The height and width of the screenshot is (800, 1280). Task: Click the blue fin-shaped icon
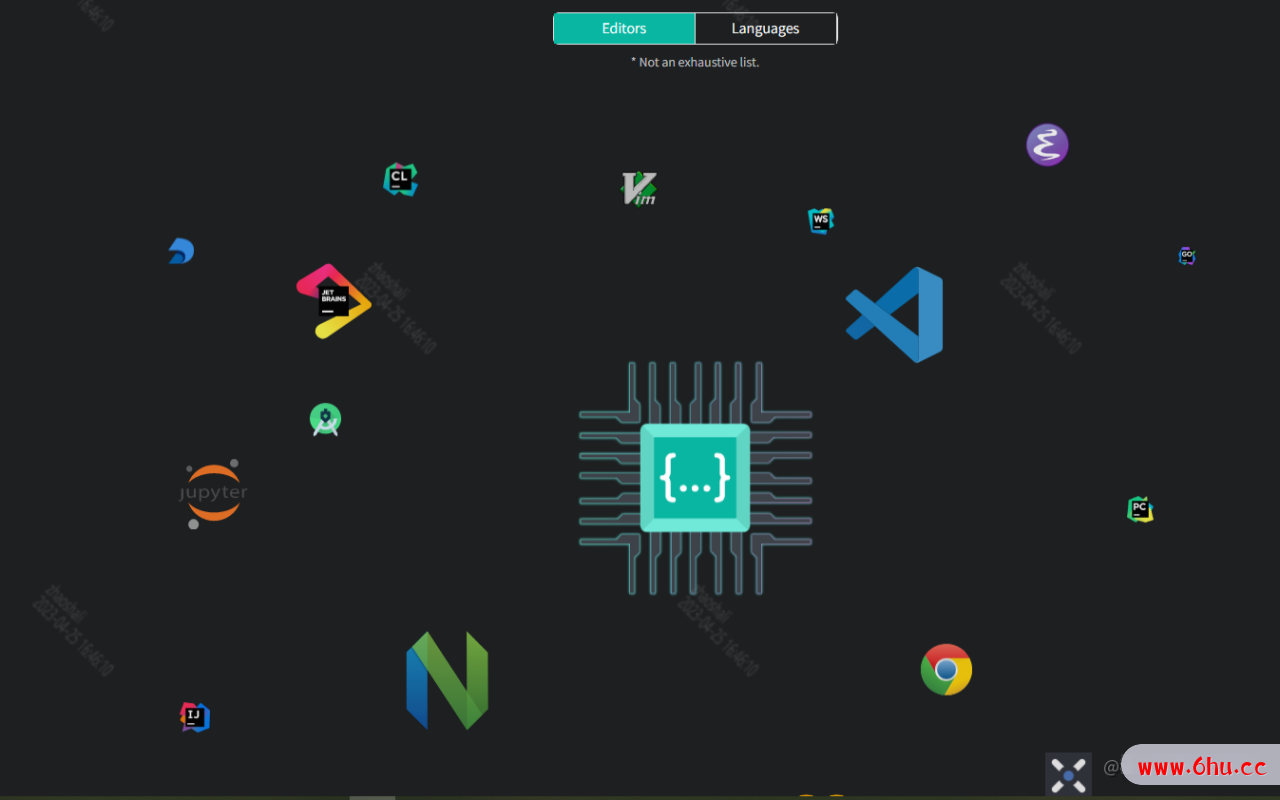(181, 251)
